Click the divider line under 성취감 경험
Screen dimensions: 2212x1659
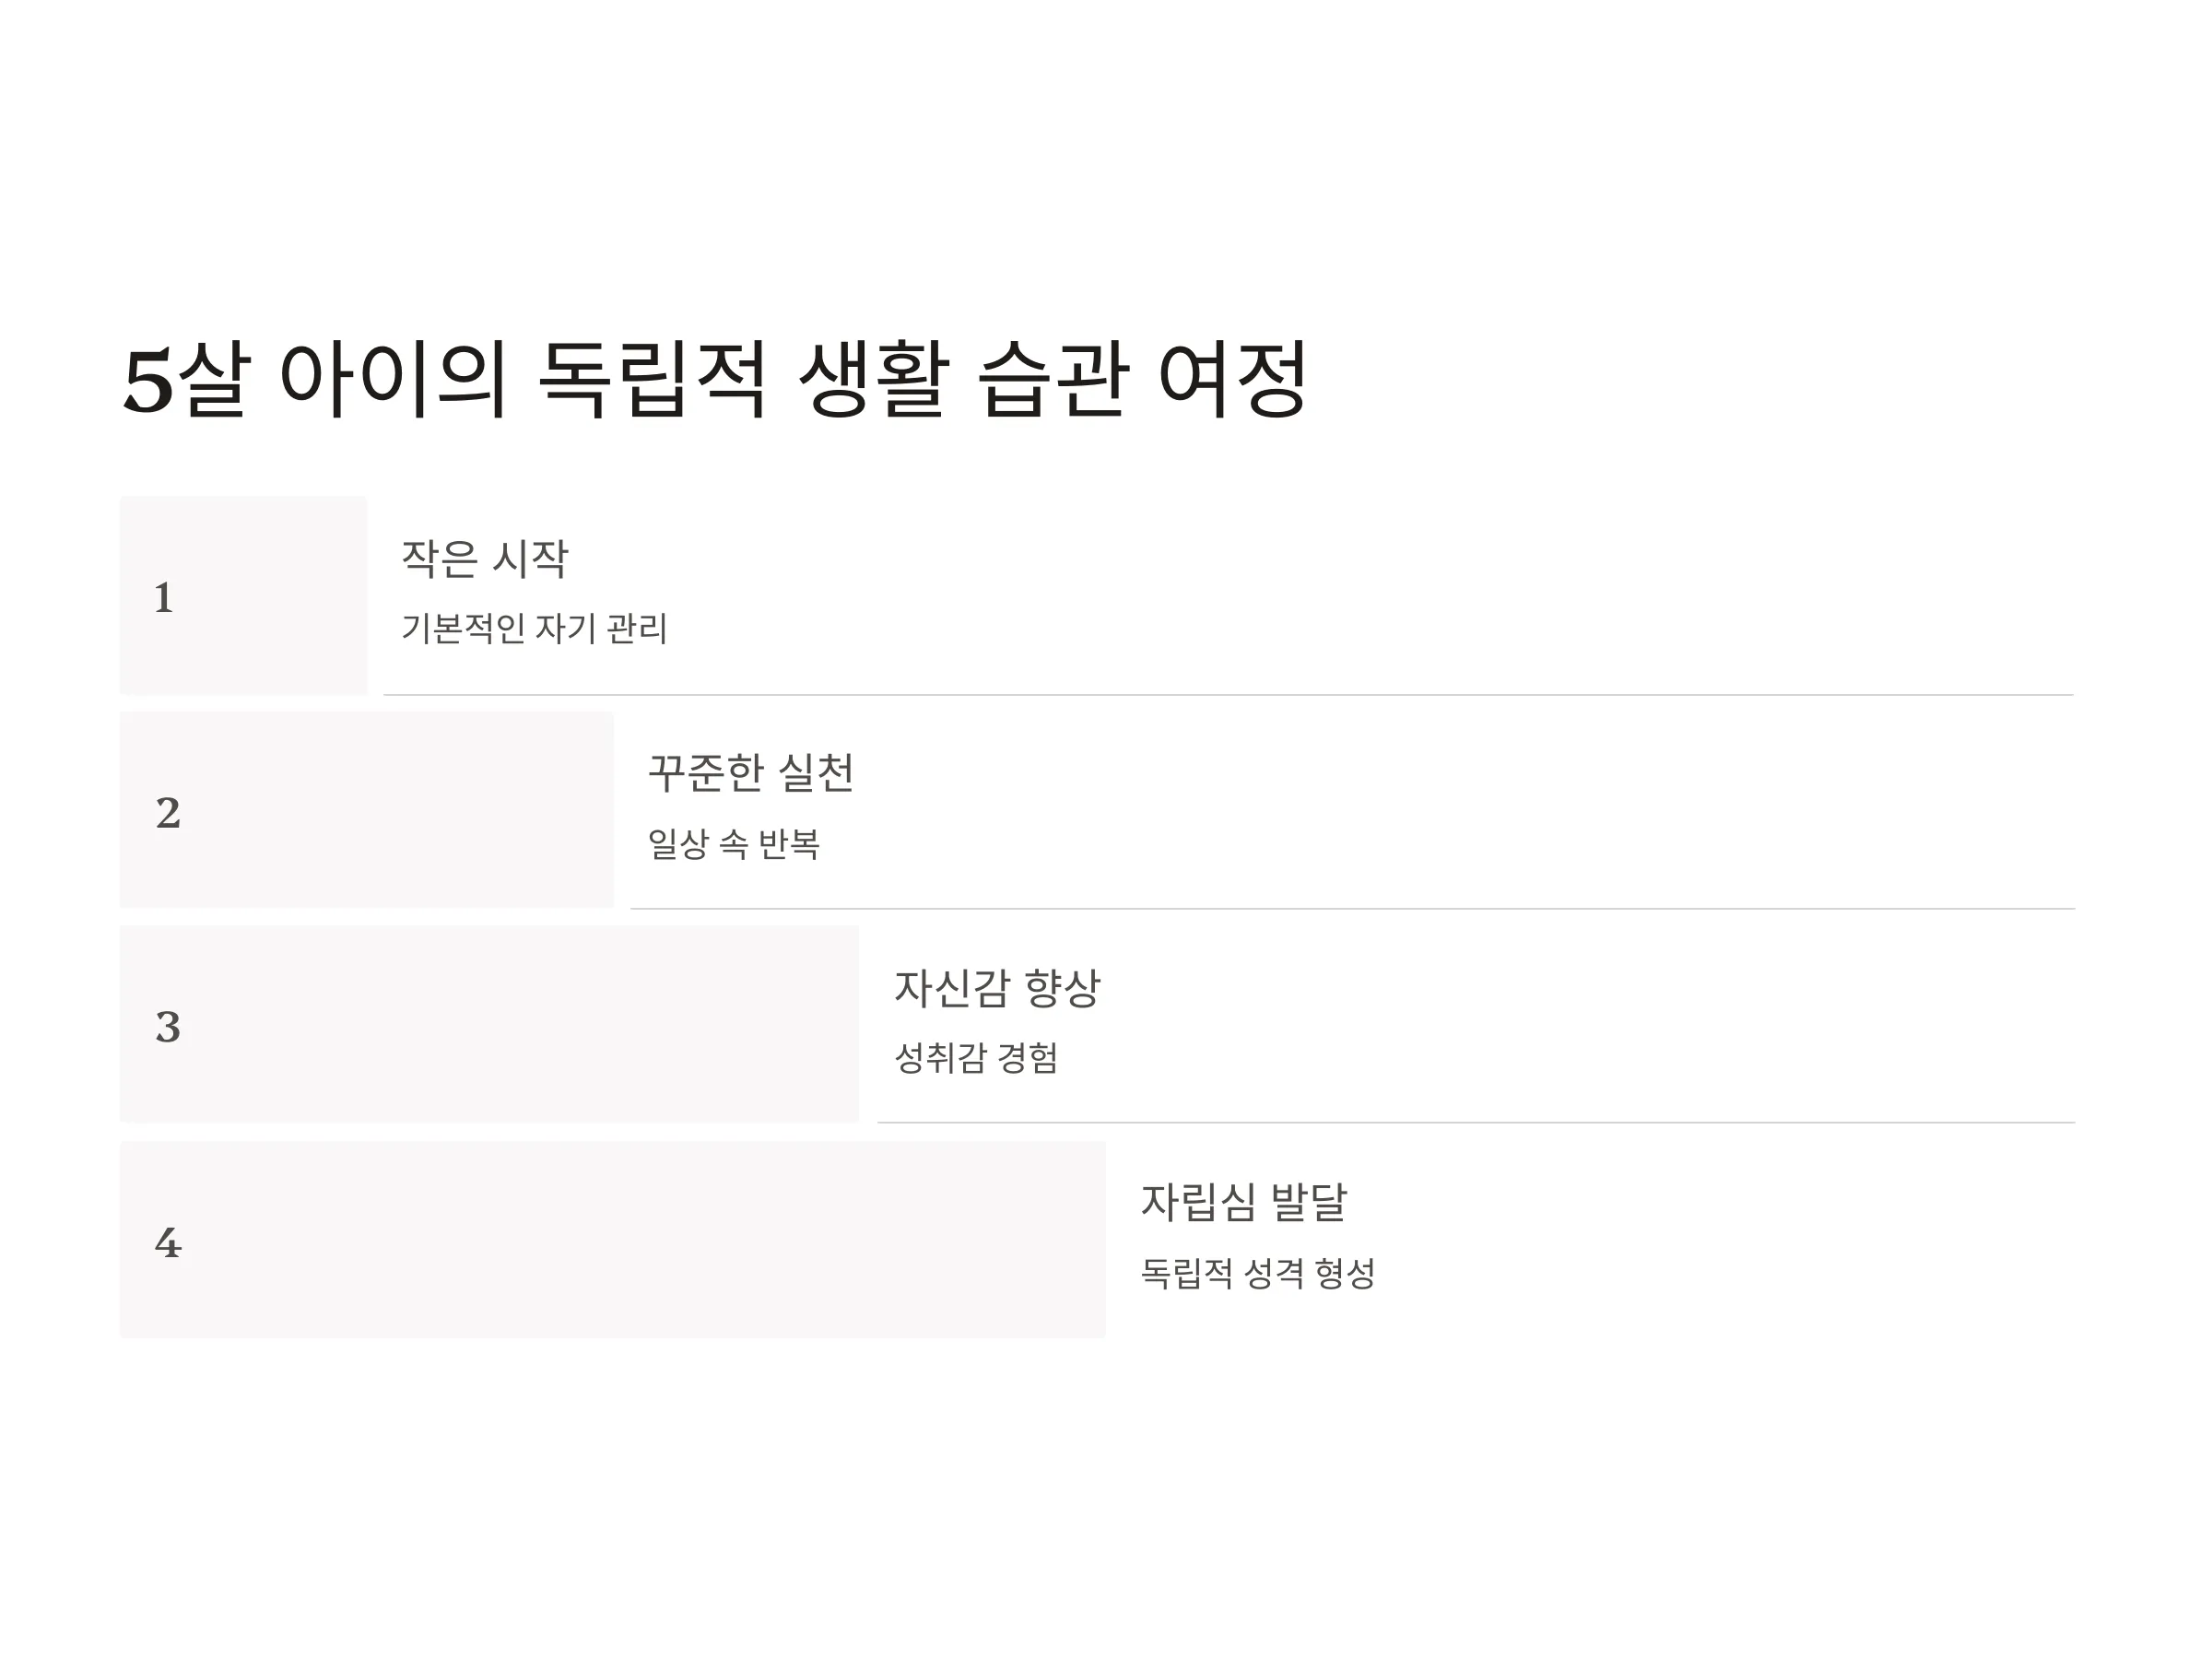click(1476, 1122)
